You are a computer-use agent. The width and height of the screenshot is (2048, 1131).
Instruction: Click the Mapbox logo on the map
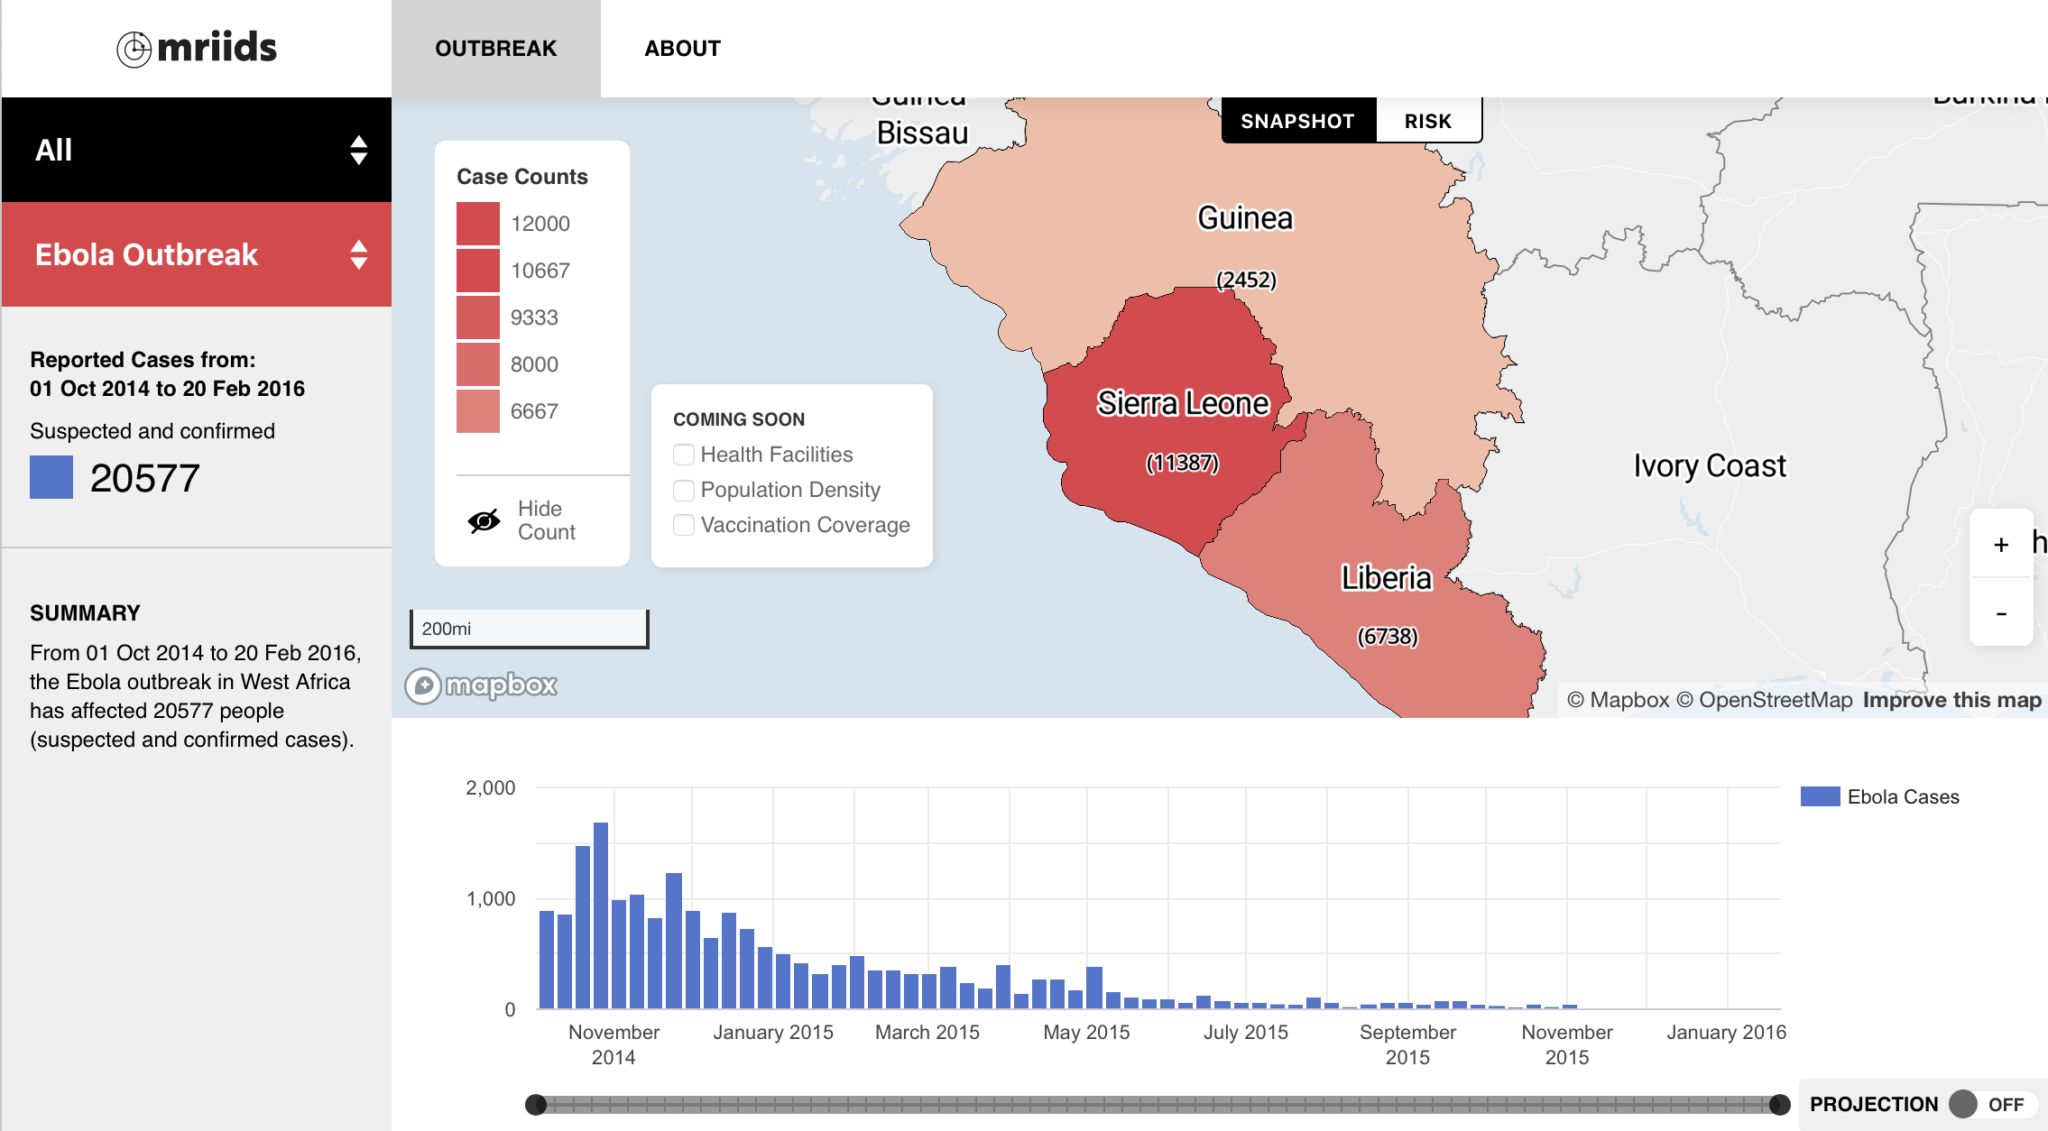482,686
